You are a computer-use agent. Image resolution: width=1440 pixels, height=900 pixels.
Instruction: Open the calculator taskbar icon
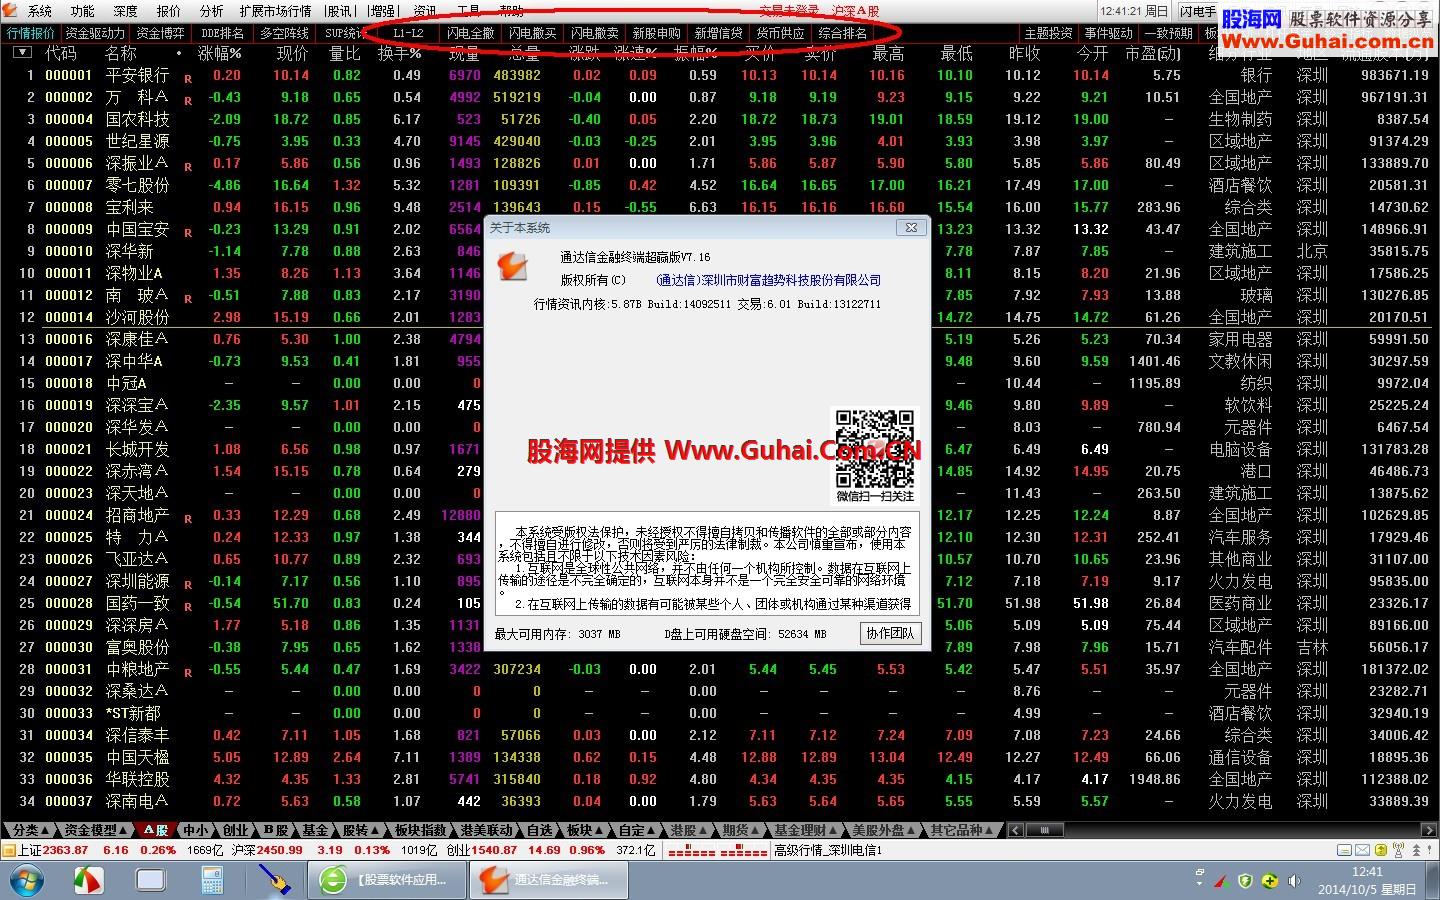coord(212,880)
